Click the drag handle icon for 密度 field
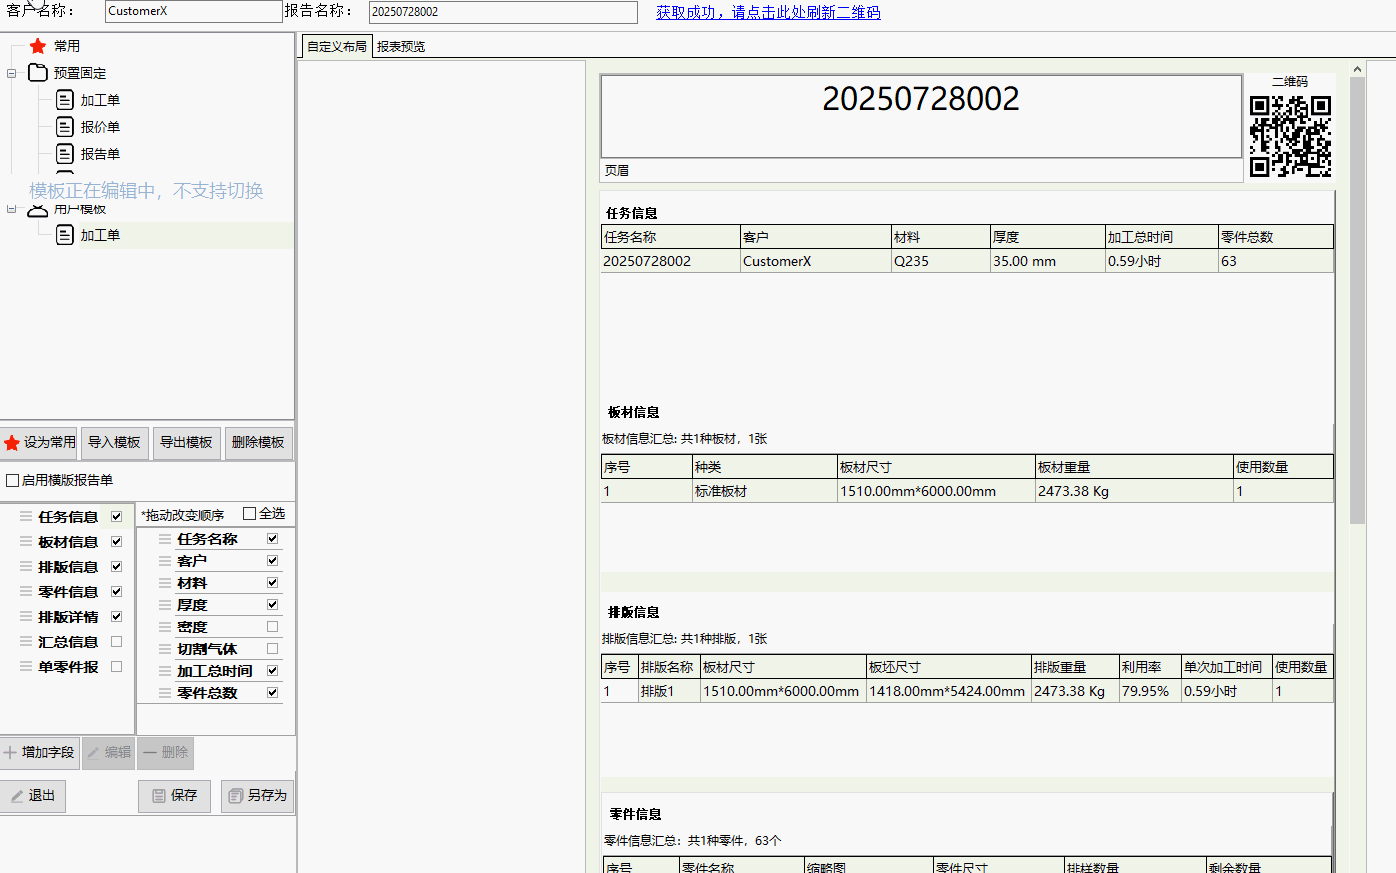This screenshot has width=1396, height=873. pos(165,627)
